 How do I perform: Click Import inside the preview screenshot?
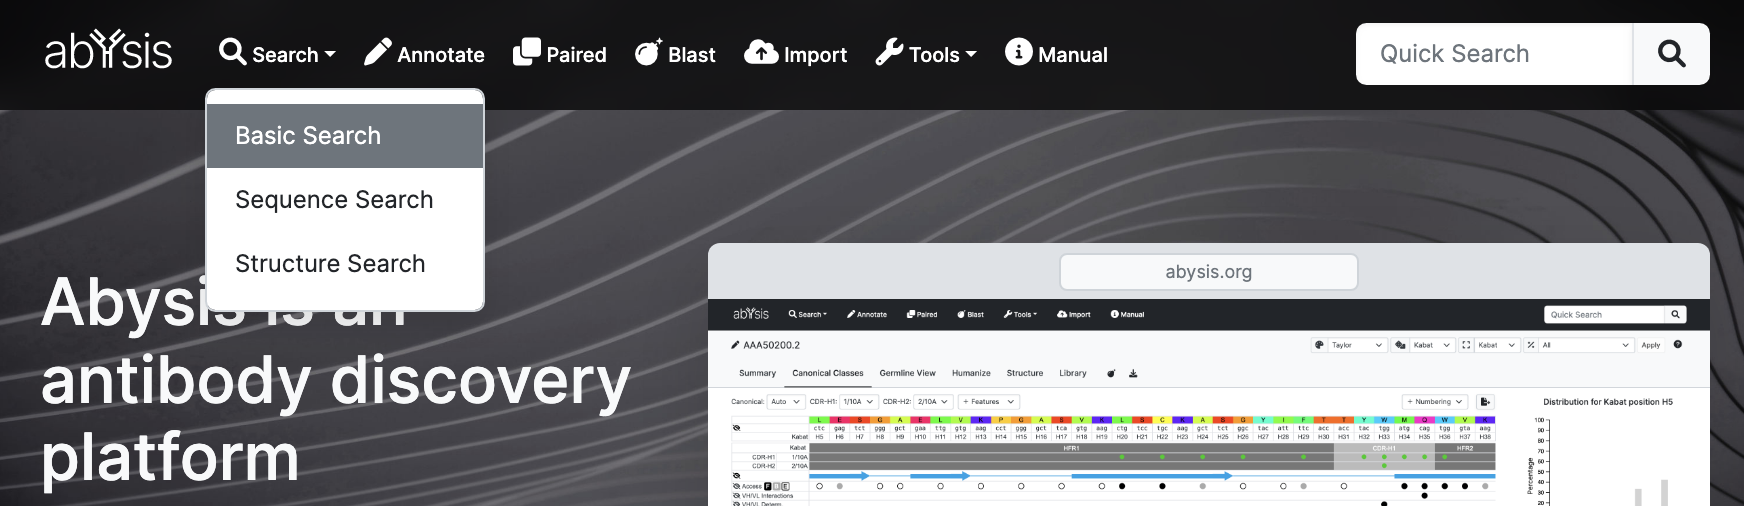pyautogui.click(x=1074, y=314)
